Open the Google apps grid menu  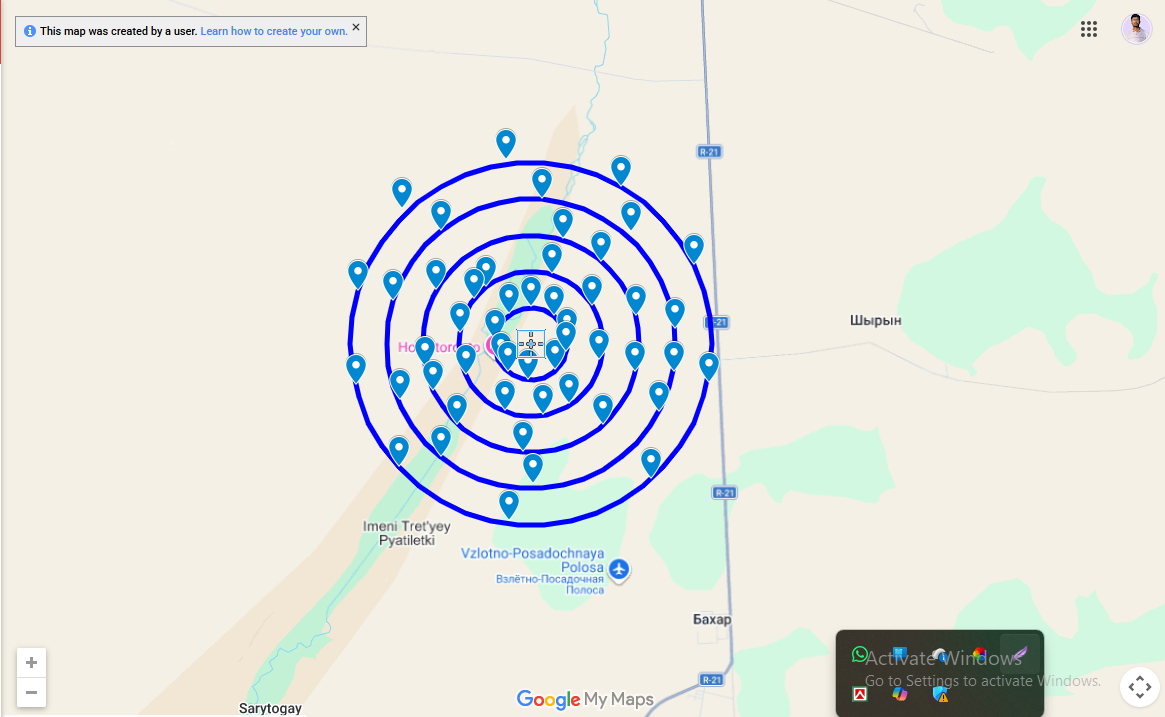click(x=1089, y=29)
